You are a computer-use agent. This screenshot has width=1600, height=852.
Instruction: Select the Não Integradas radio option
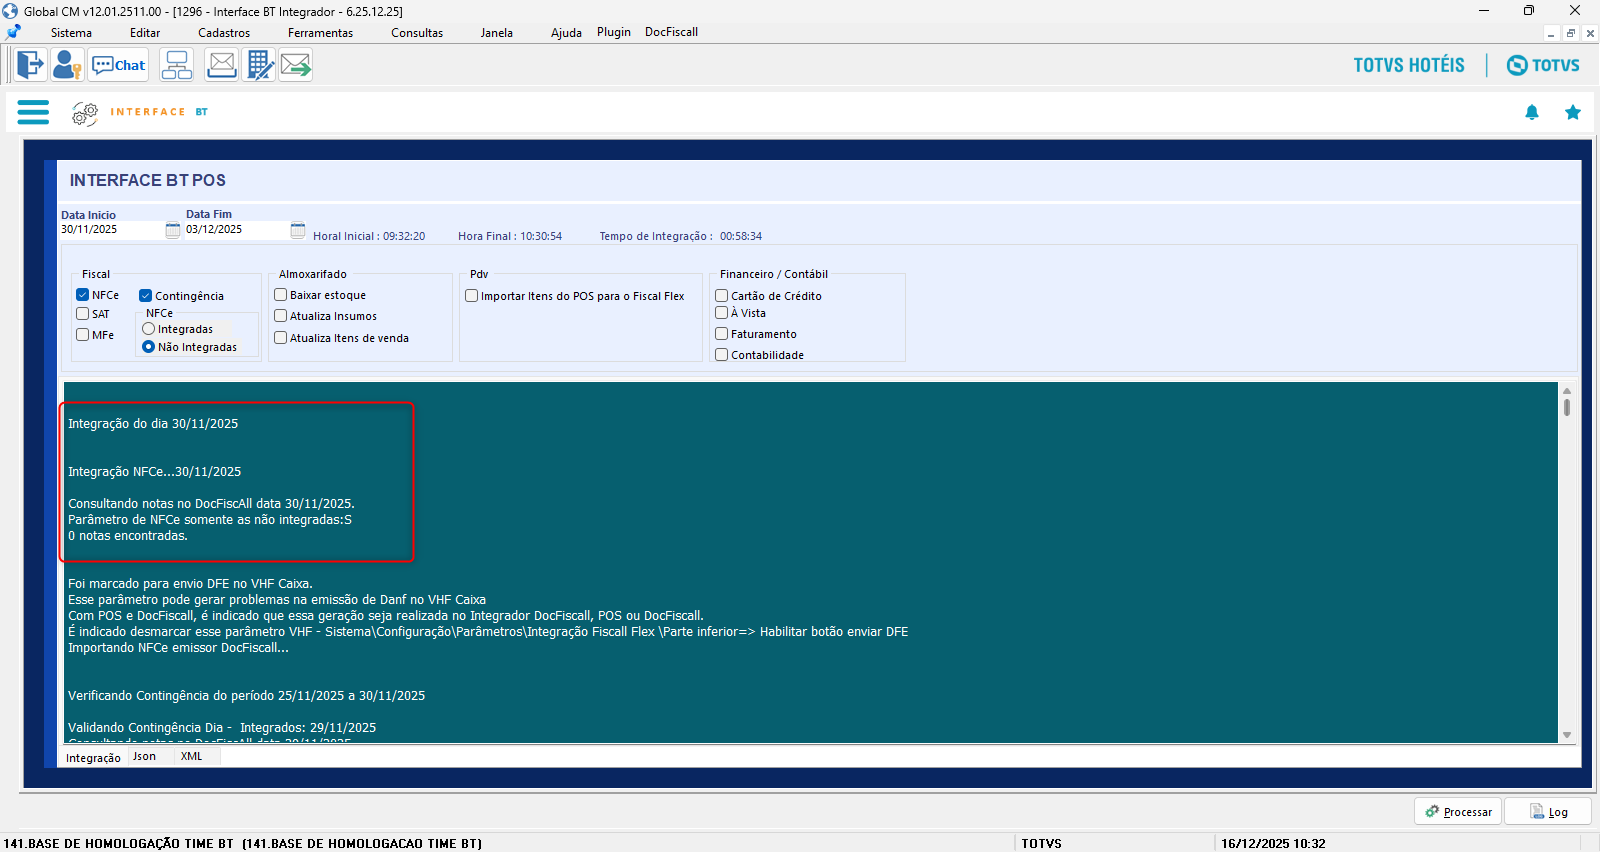click(149, 347)
